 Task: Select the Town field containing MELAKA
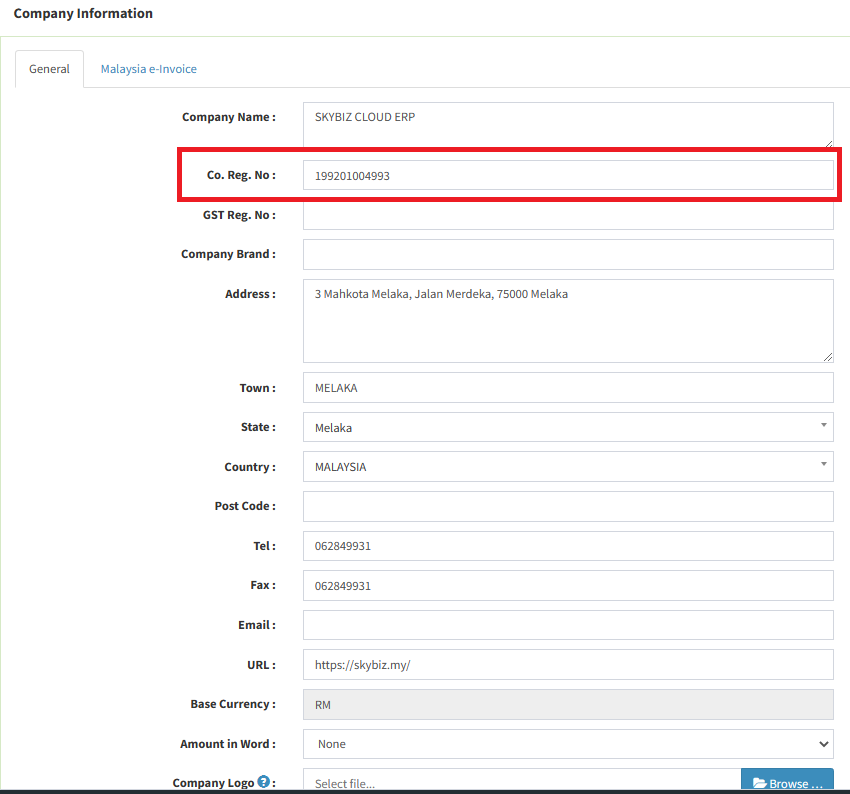click(567, 388)
